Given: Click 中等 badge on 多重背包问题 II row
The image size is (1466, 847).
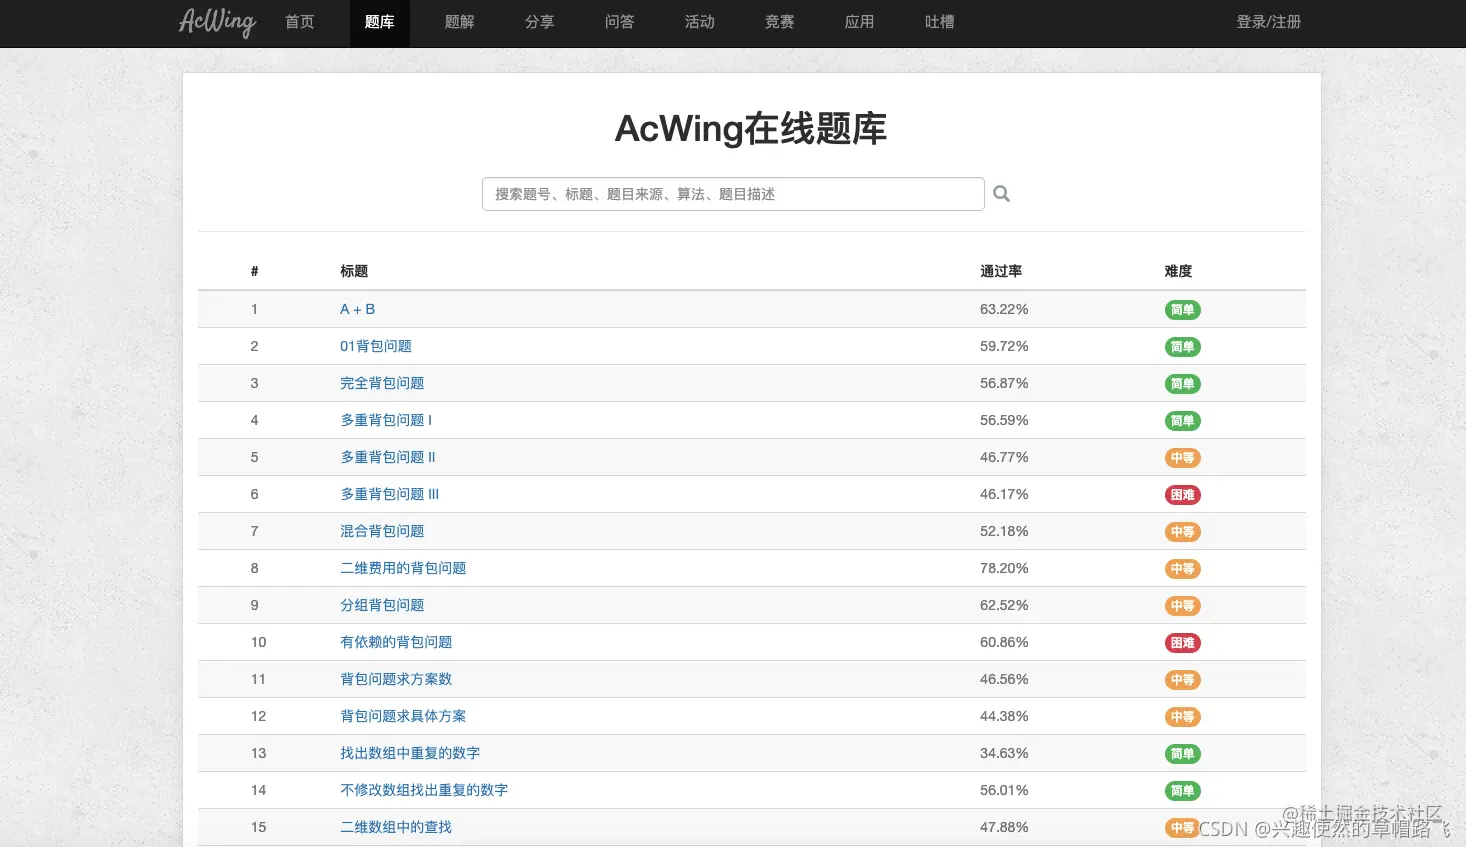Looking at the screenshot, I should [1183, 458].
